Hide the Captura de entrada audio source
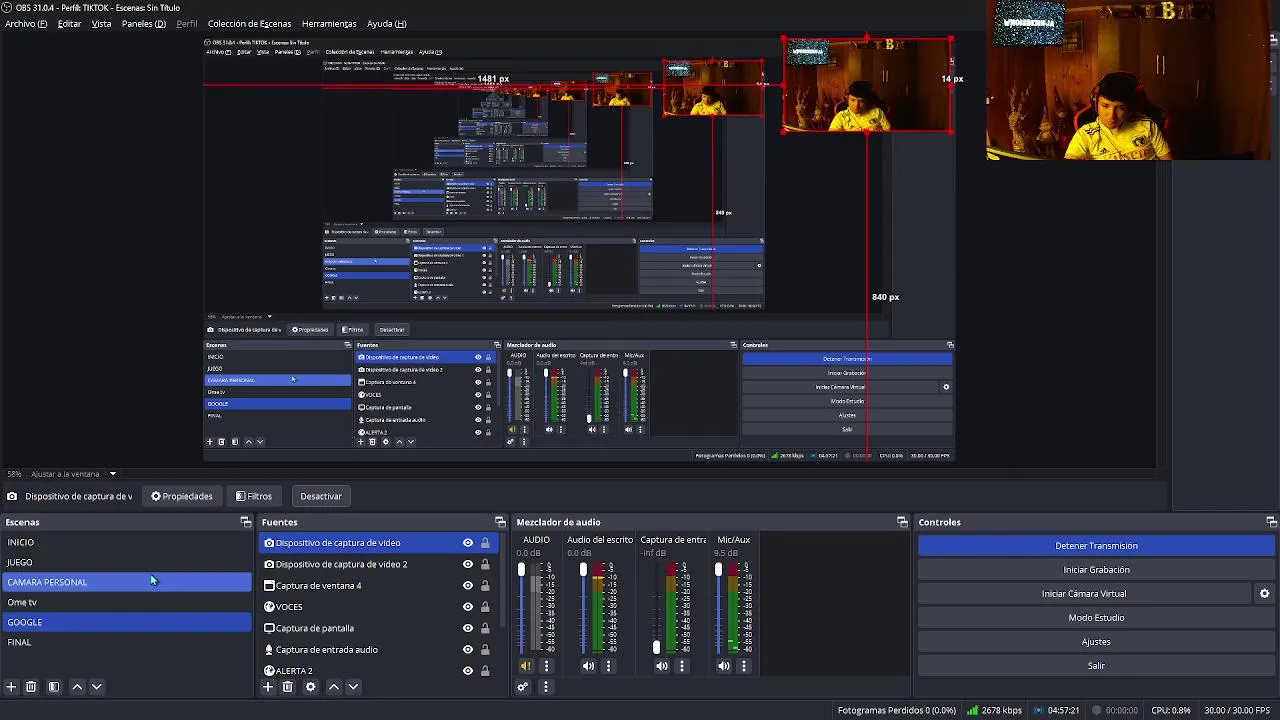Viewport: 1280px width, 720px height. (467, 650)
